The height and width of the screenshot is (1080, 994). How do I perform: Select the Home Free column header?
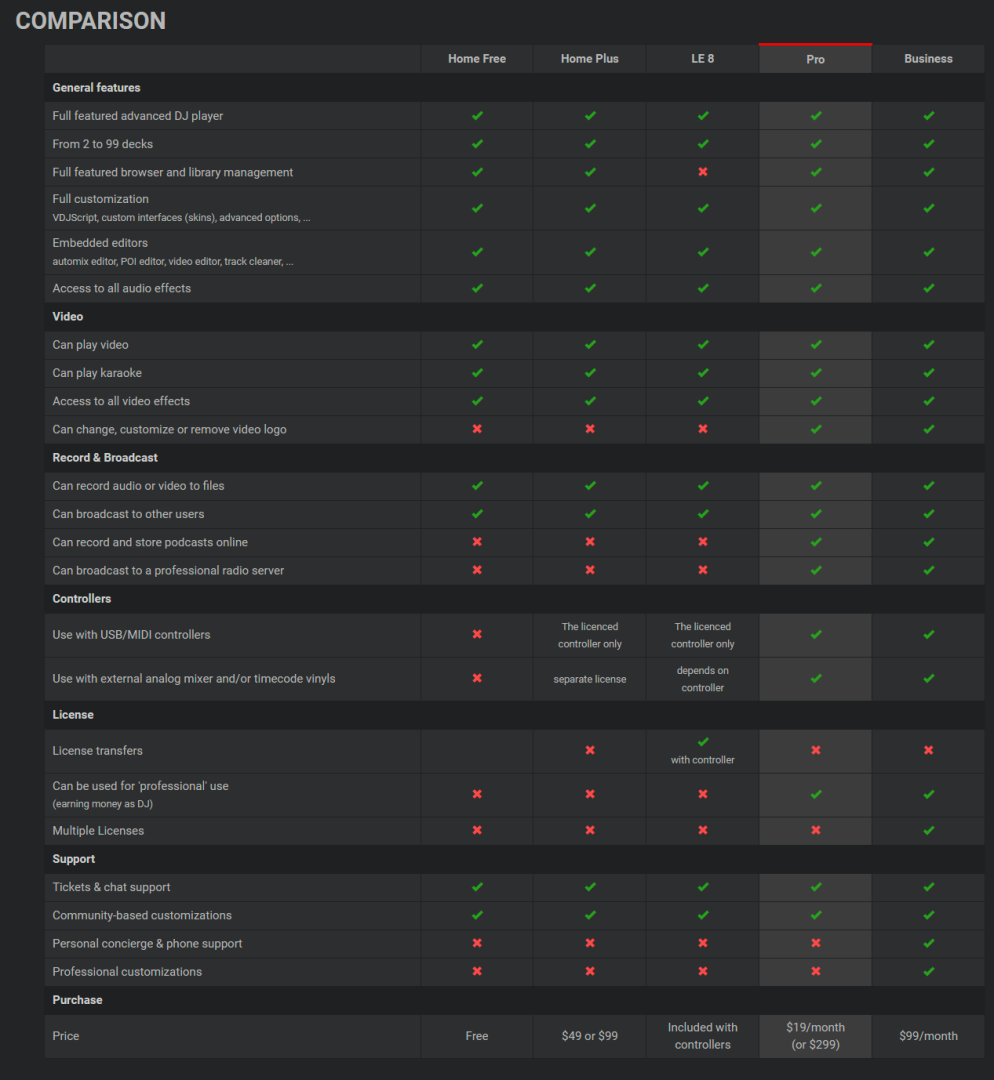[477, 59]
